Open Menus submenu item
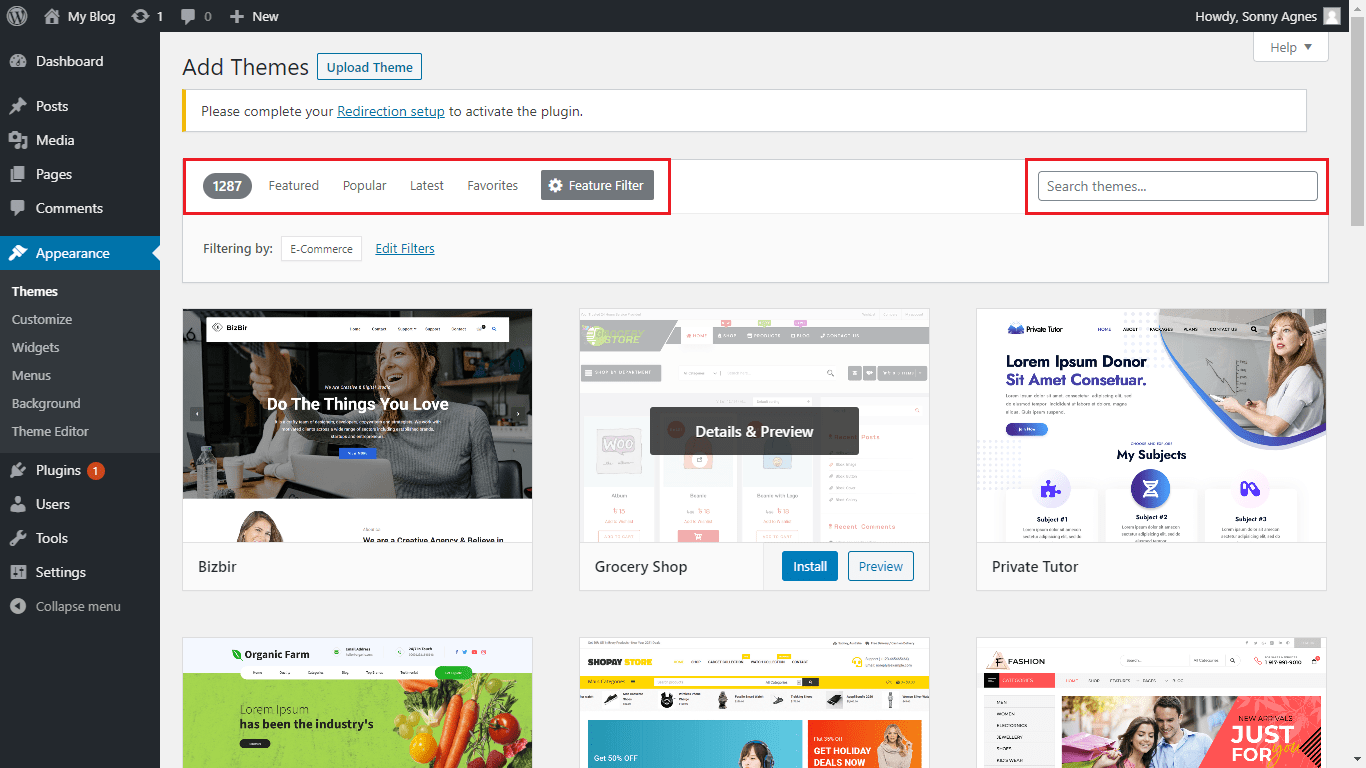 pos(31,375)
